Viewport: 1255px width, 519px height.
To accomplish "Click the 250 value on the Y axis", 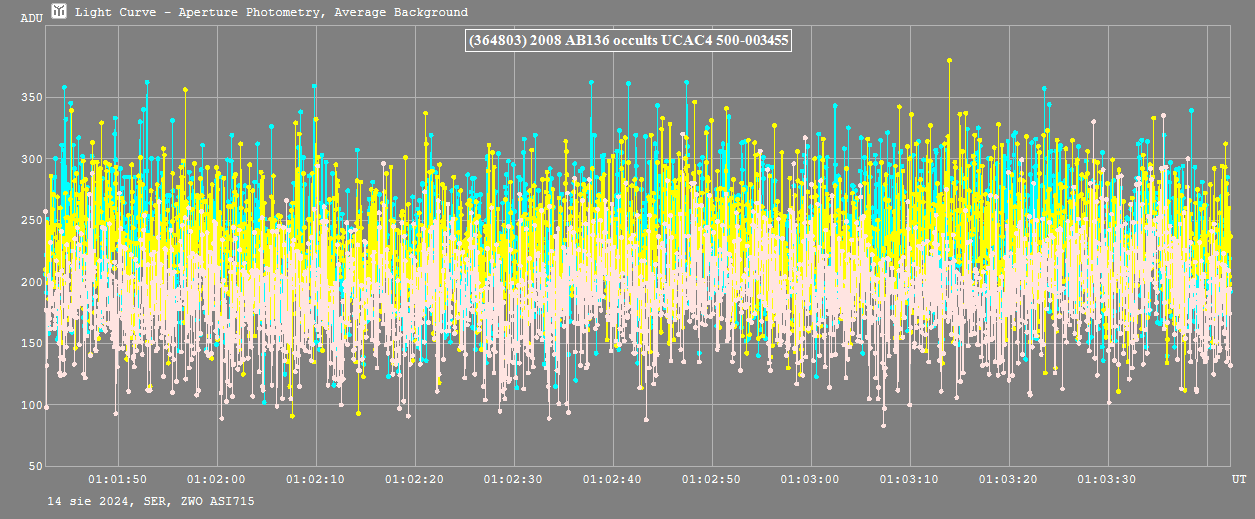I will click(x=31, y=220).
